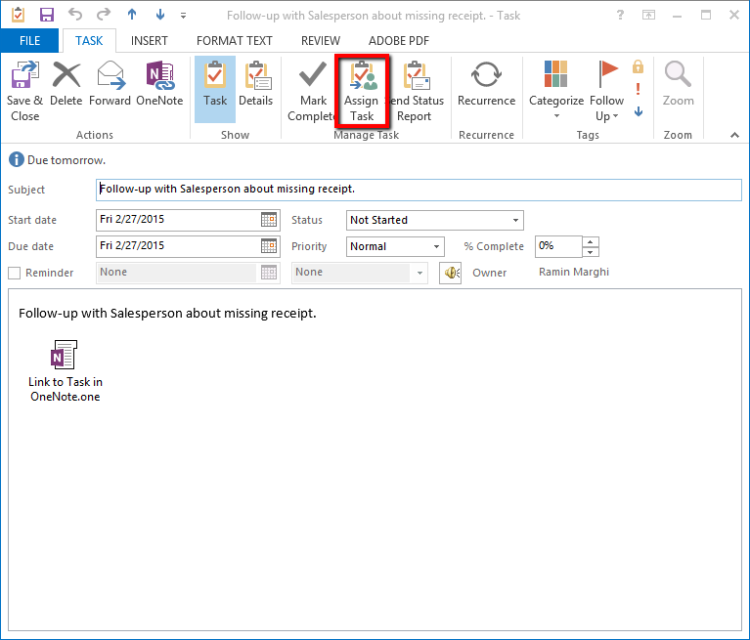
Task: Click the Assign Task icon
Action: [x=362, y=91]
